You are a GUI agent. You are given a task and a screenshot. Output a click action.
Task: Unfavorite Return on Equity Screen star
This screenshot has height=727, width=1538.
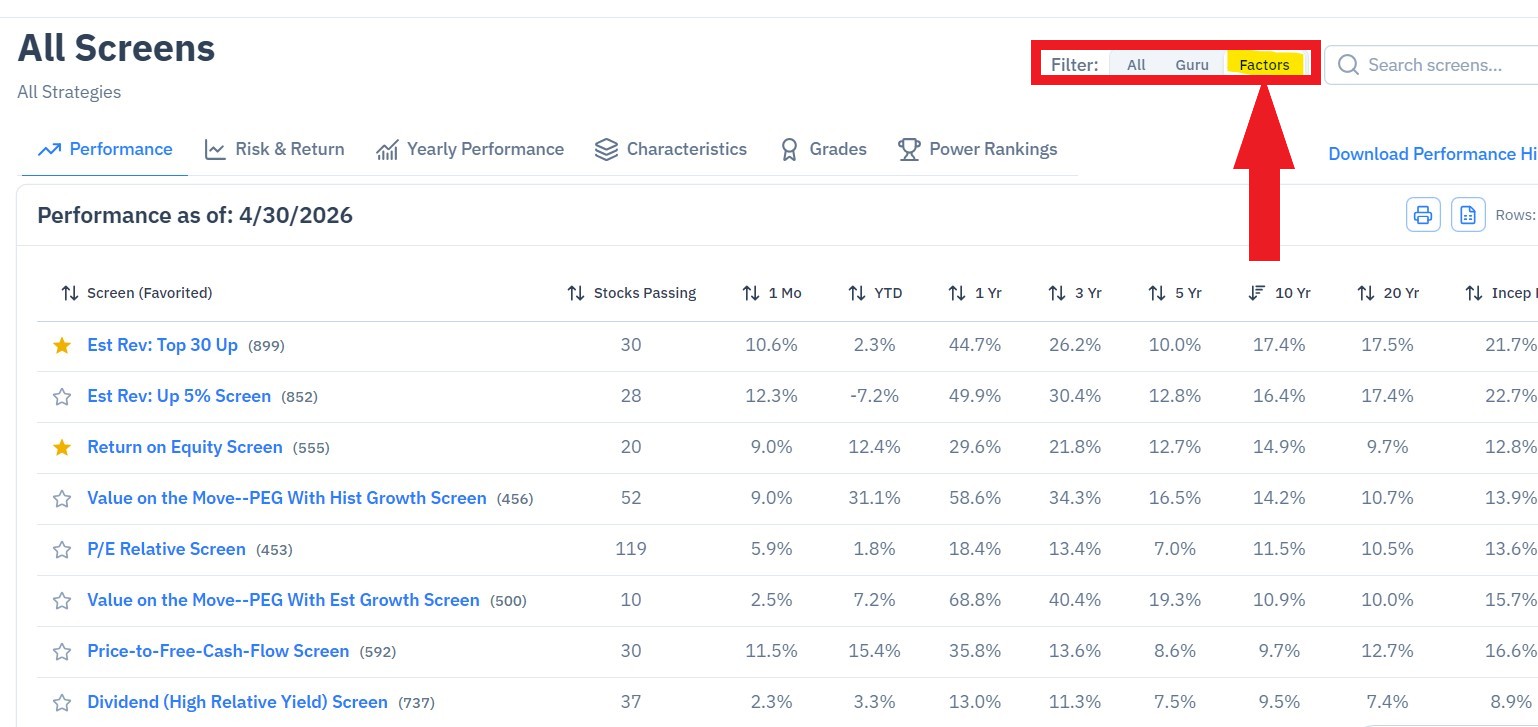tap(62, 447)
